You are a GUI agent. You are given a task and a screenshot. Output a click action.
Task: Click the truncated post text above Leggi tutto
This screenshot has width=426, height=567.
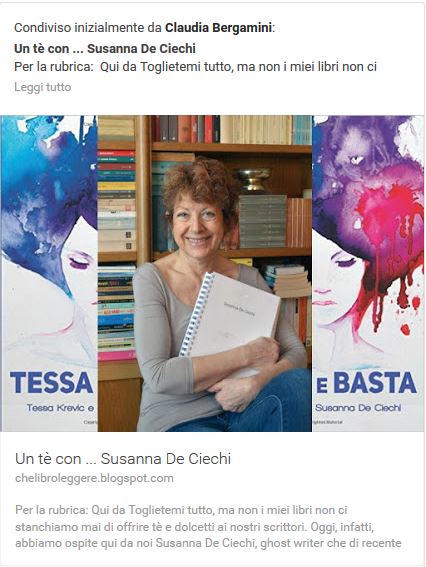pos(195,67)
